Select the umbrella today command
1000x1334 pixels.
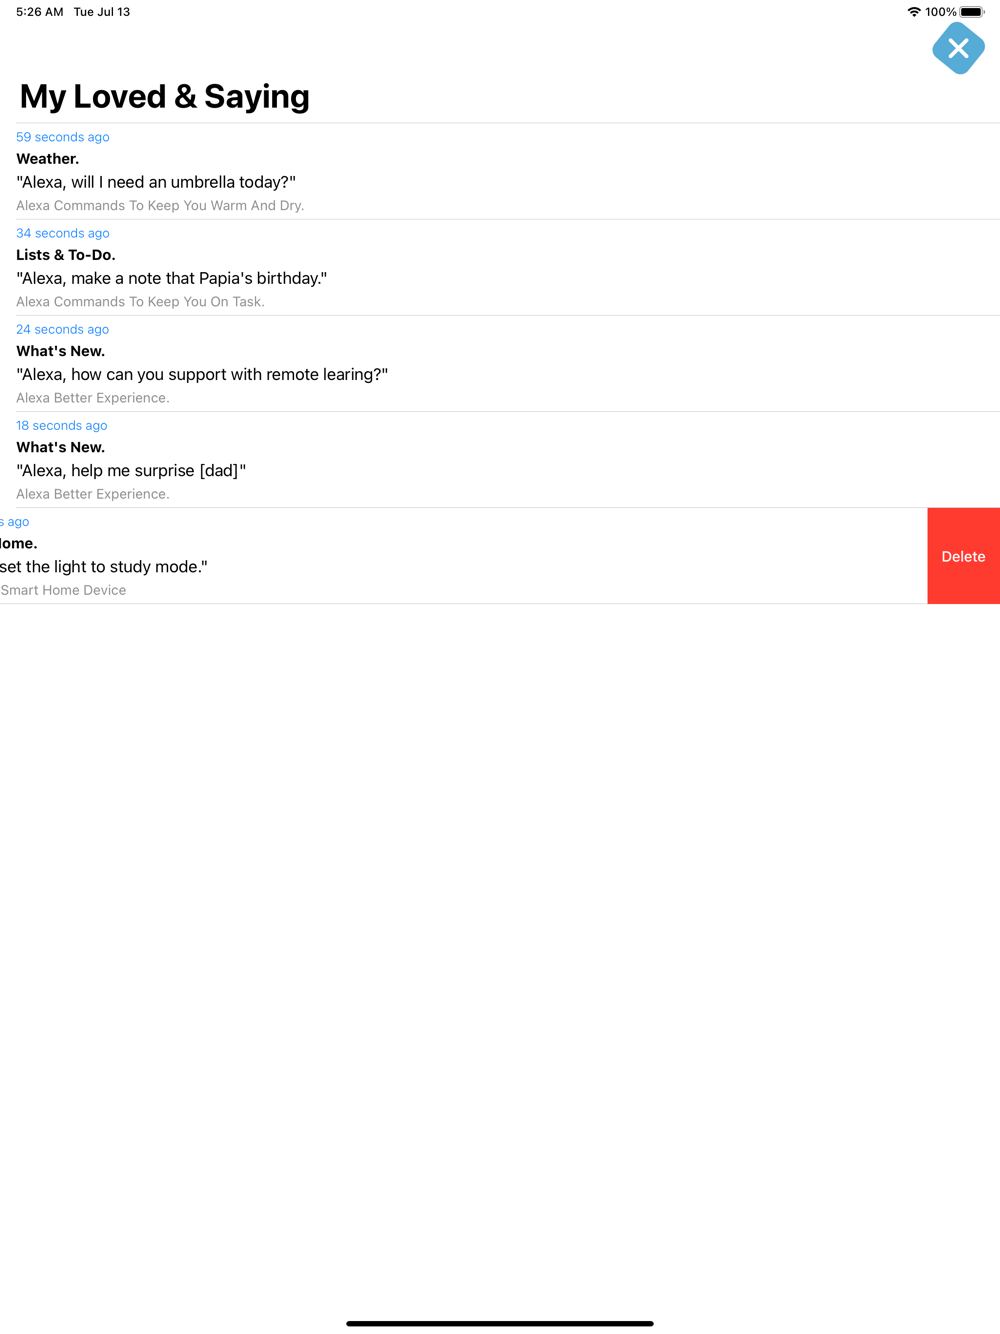156,182
